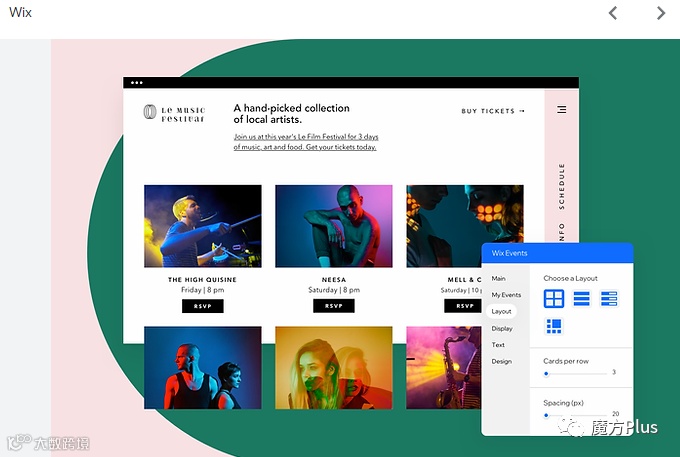Viewport: 680px width, 457px height.
Task: Click the 'Choose a Layout' label
Action: point(570,278)
